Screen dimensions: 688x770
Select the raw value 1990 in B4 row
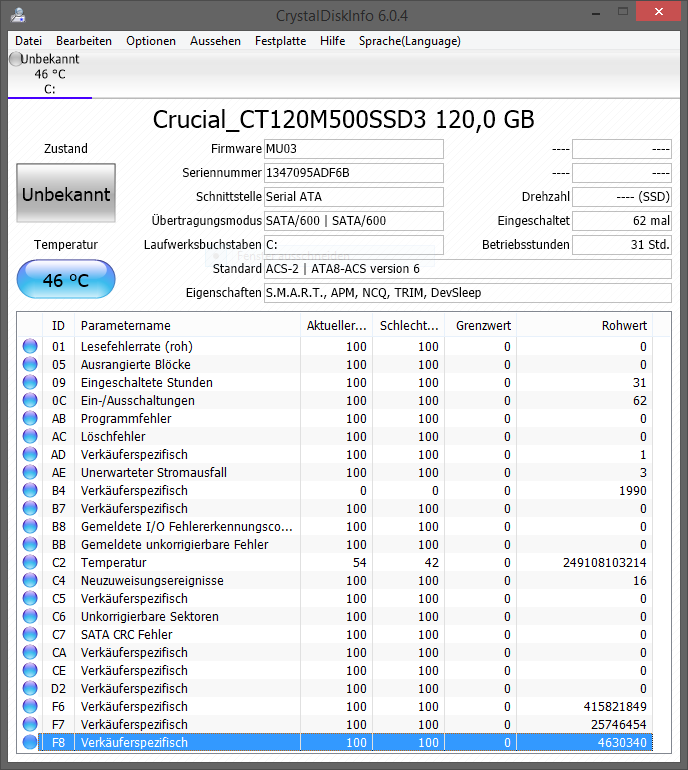633,491
